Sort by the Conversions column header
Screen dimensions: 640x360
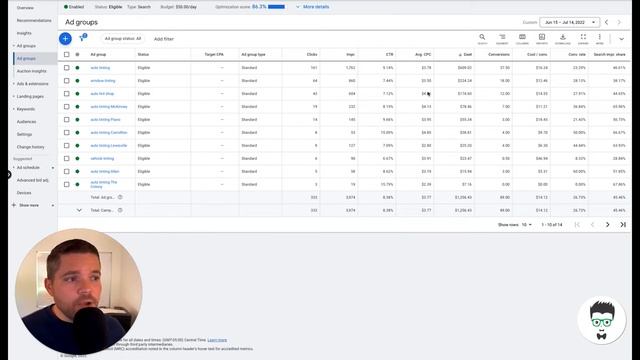(x=499, y=54)
